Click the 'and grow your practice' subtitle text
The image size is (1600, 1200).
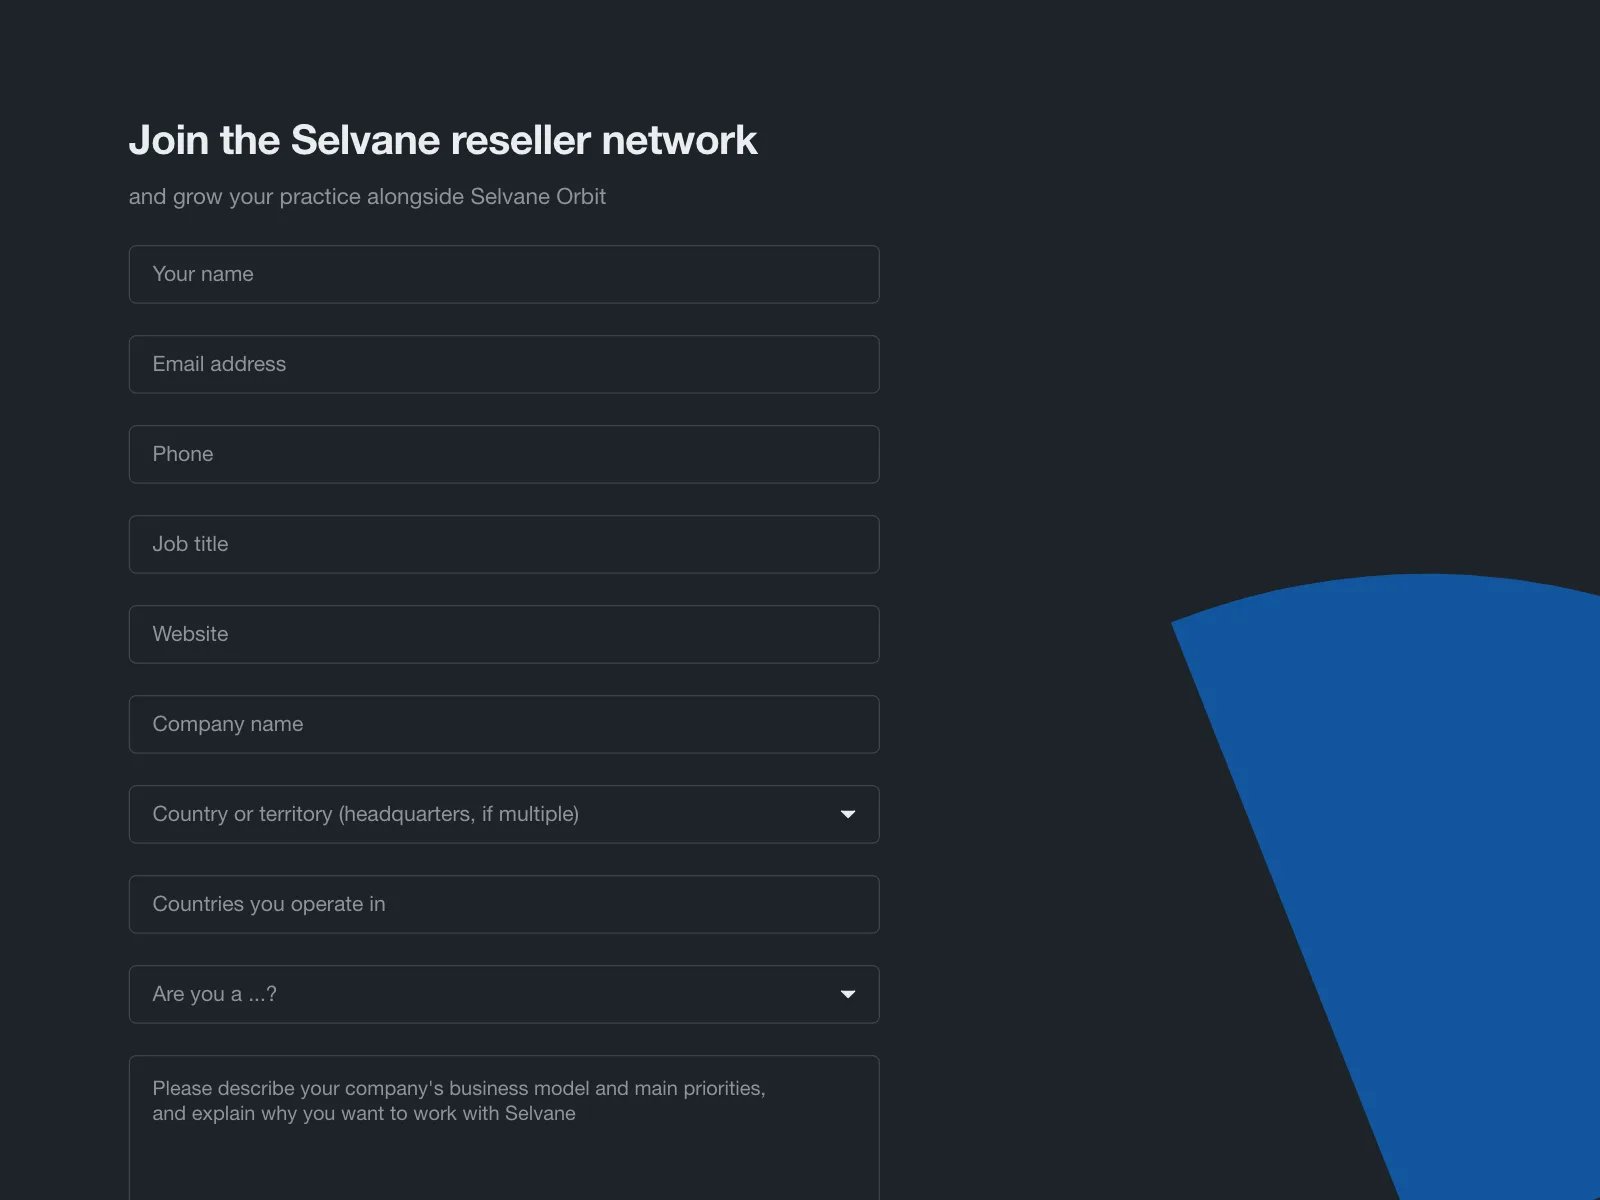[367, 197]
